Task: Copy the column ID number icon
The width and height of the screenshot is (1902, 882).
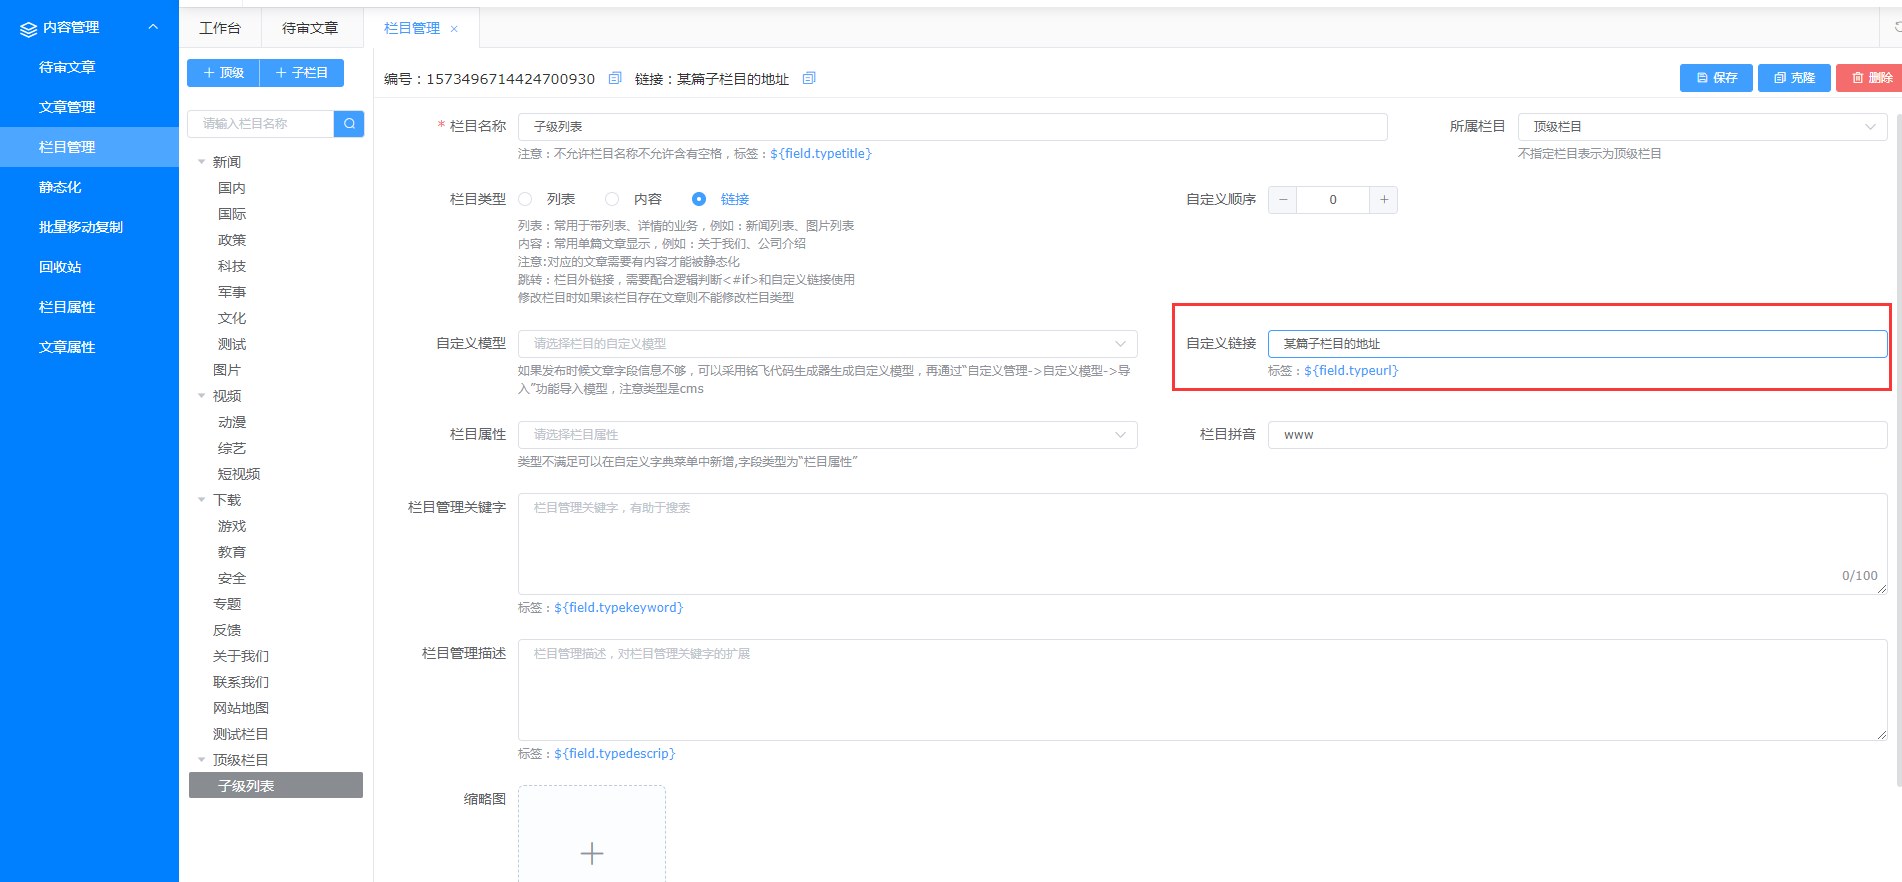Action: 615,78
